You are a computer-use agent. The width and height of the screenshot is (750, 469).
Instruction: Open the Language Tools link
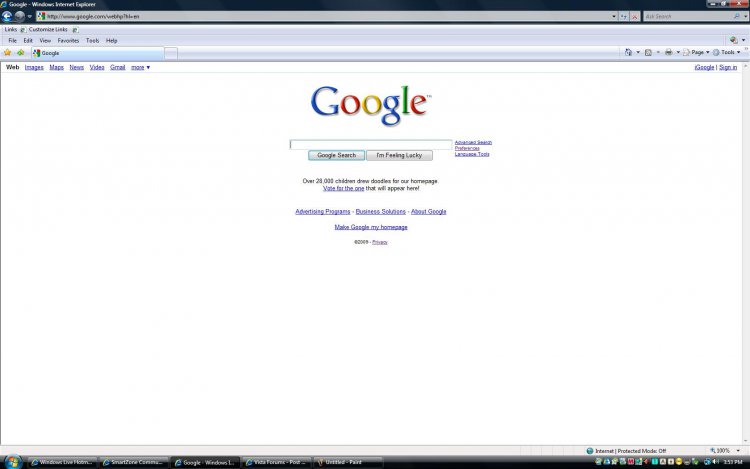pyautogui.click(x=472, y=154)
